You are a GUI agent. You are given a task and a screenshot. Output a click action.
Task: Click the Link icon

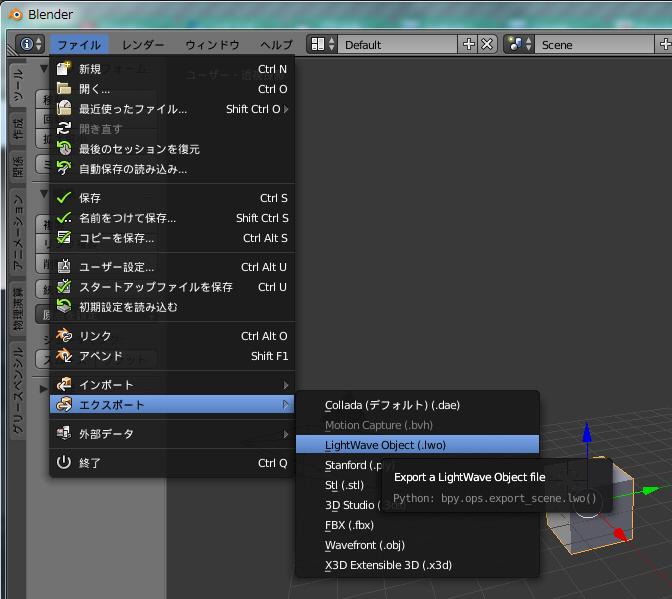(64, 335)
